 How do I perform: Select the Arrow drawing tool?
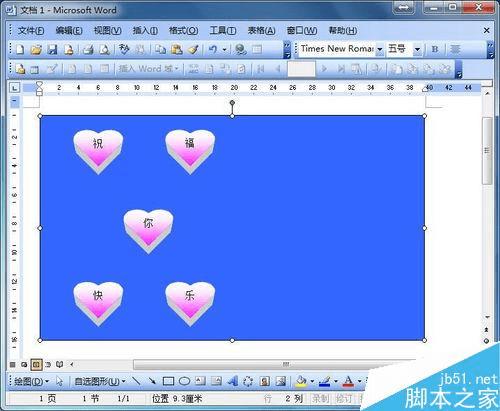(x=152, y=381)
